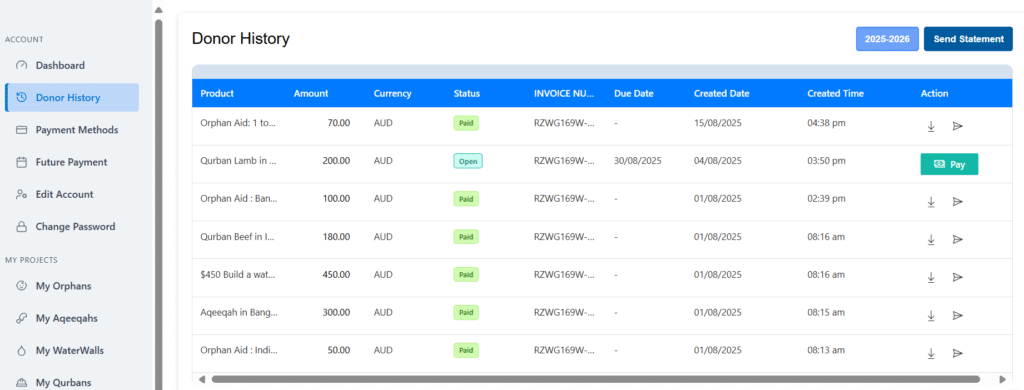Click the Change Password lock icon
This screenshot has width=1024, height=390.
(22, 227)
